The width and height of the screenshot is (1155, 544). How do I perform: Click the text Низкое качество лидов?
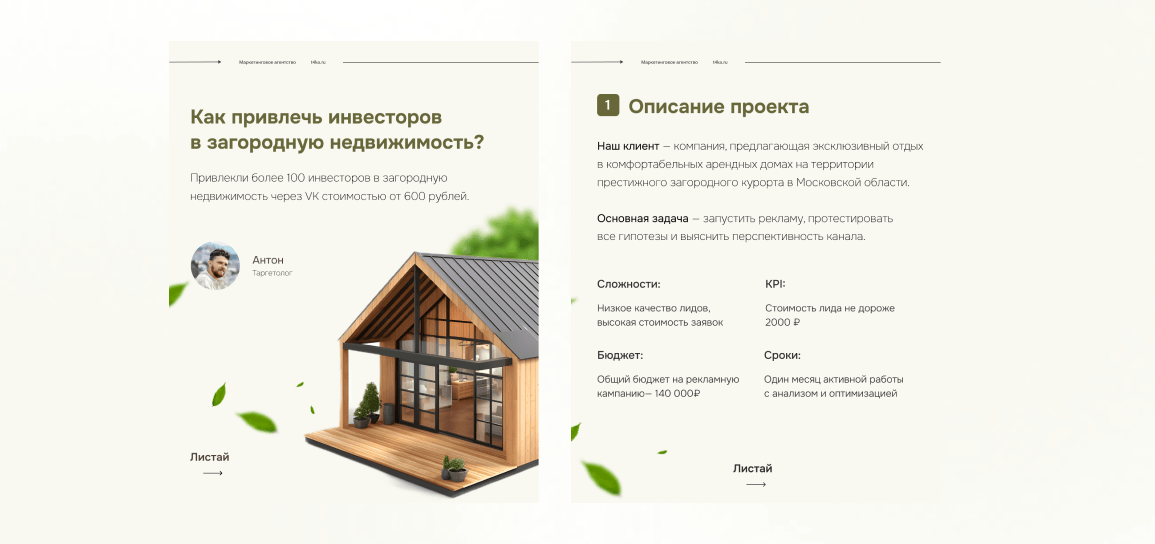coord(653,308)
